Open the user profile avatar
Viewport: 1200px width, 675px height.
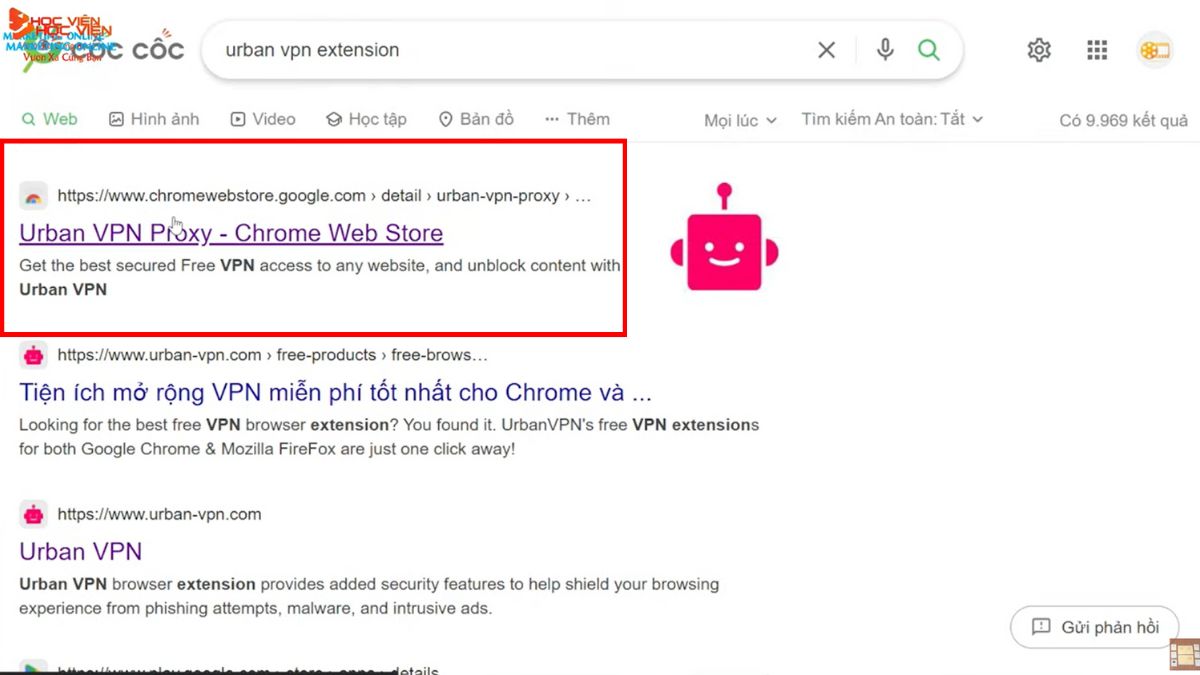(x=1155, y=50)
